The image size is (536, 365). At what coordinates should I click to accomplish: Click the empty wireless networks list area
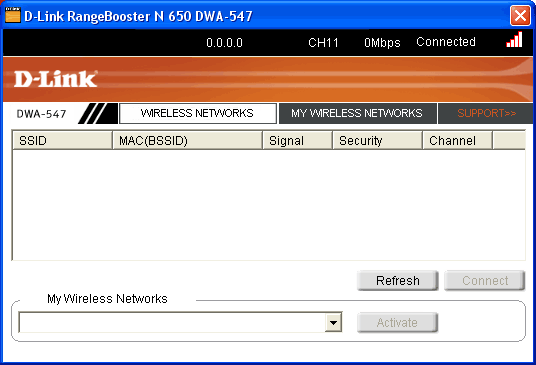point(269,205)
